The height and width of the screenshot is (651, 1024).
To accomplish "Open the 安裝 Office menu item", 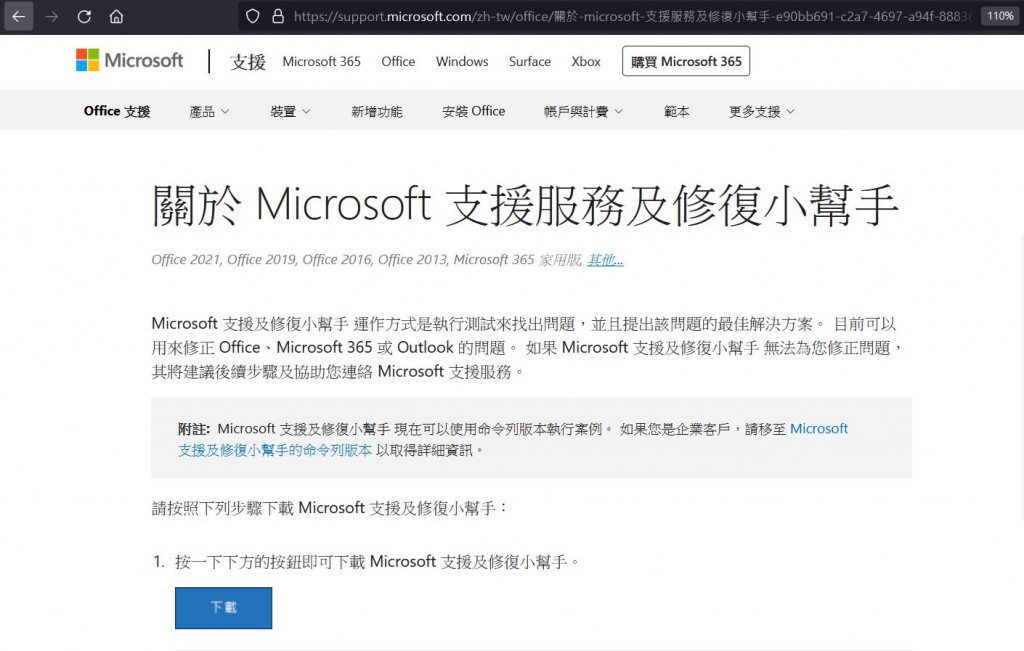I will coord(473,112).
